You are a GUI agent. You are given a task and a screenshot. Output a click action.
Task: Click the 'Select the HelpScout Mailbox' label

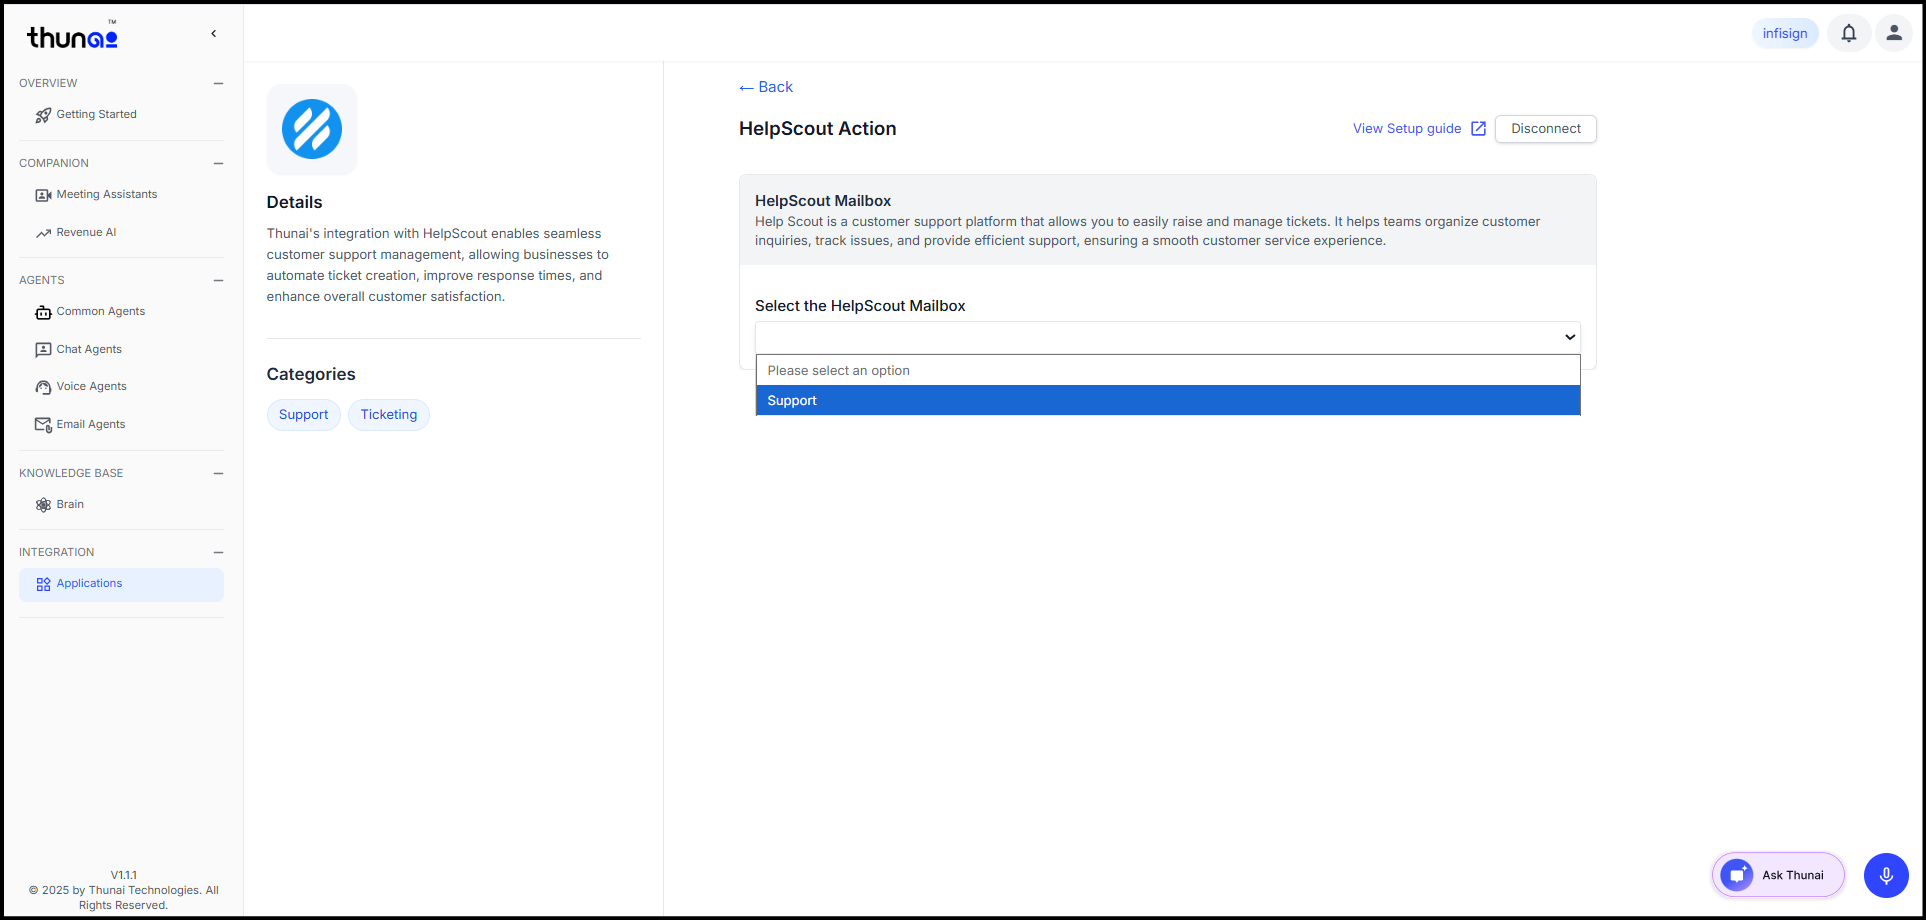pyautogui.click(x=860, y=306)
